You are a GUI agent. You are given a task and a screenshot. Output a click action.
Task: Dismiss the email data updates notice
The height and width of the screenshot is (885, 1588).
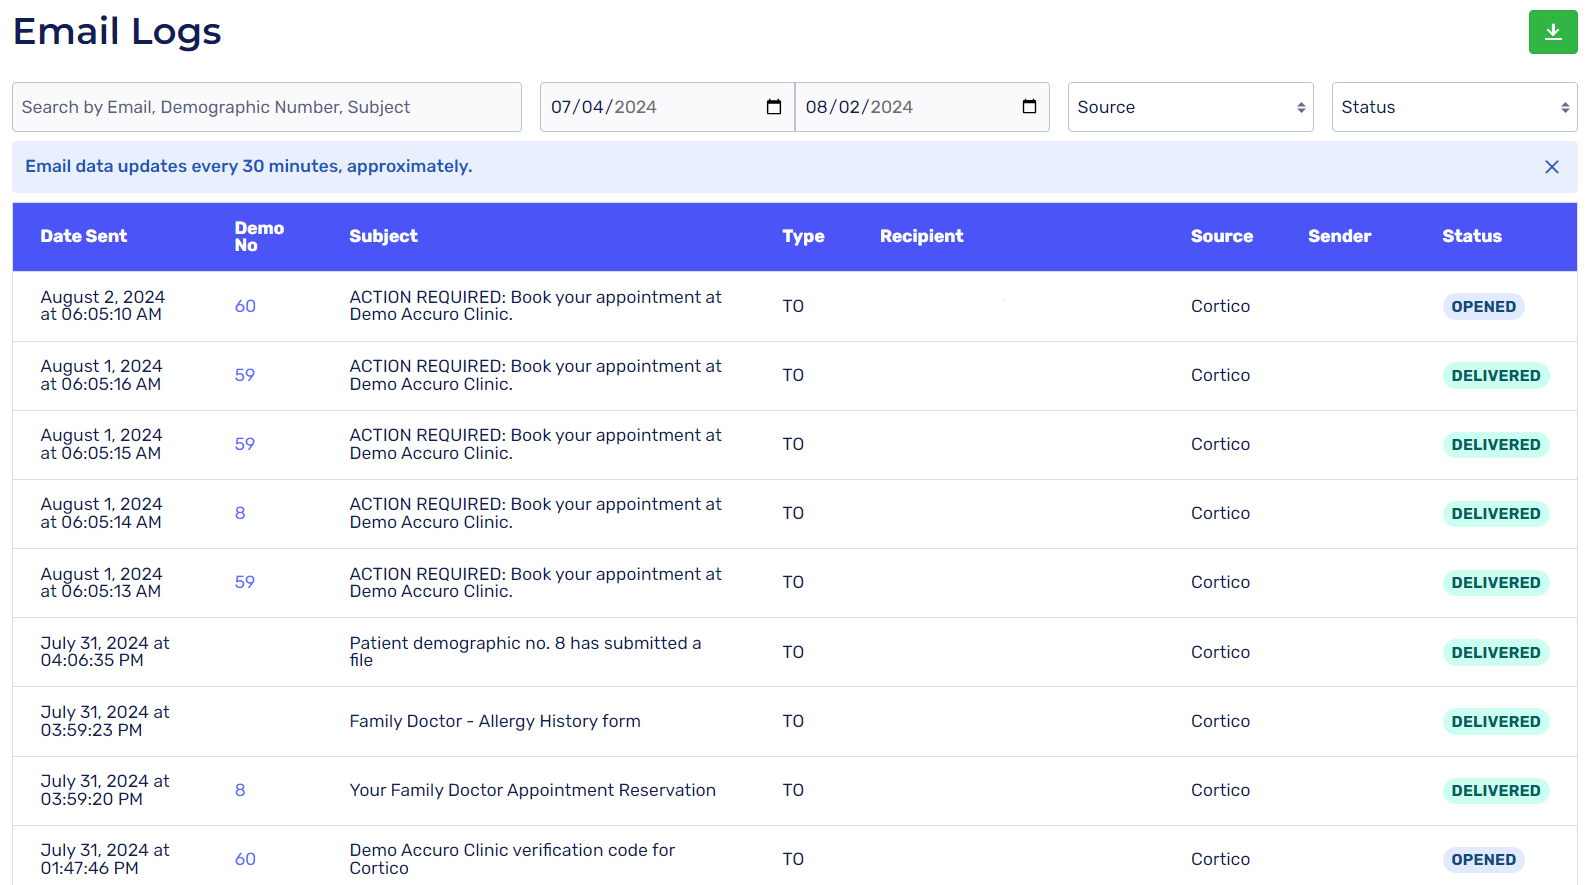pyautogui.click(x=1551, y=167)
